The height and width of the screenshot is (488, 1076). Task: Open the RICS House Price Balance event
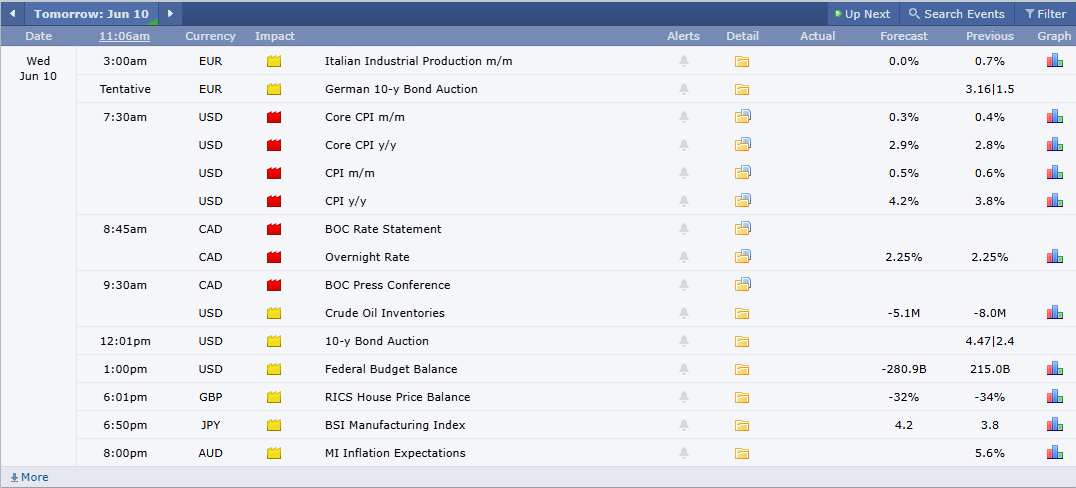[397, 397]
